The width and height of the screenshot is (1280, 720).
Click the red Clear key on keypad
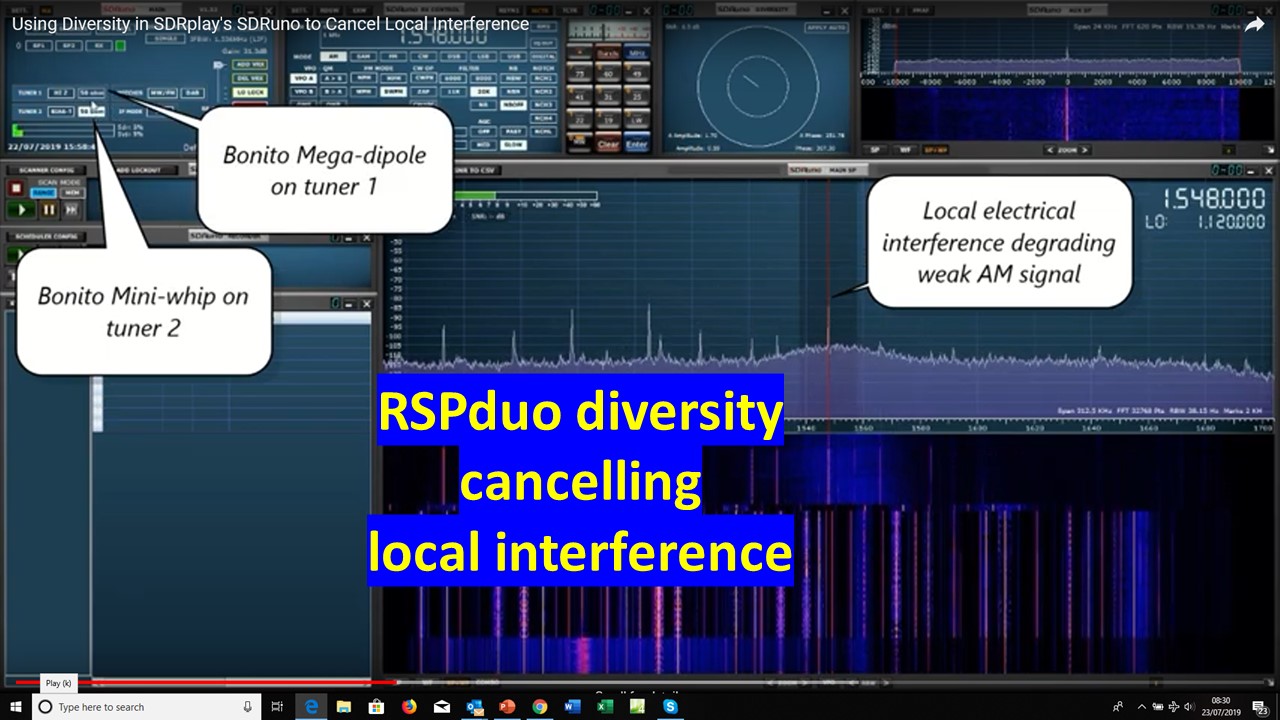(607, 144)
